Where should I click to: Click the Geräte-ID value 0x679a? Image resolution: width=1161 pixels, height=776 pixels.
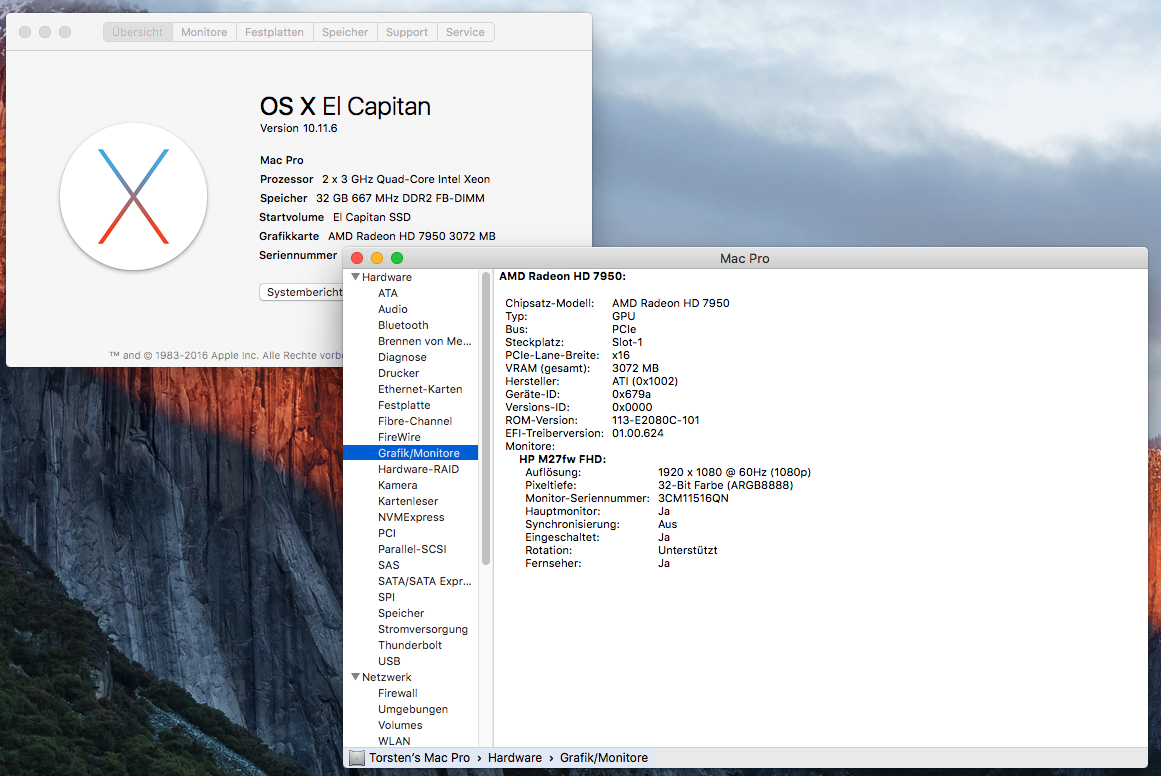pyautogui.click(x=631, y=394)
